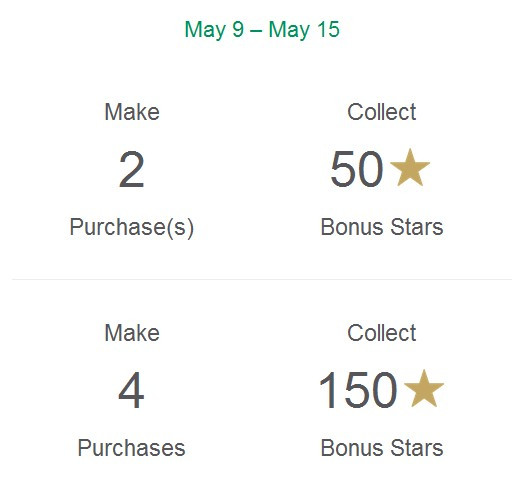Click the divider line between offers
The image size is (518, 478).
(262, 279)
